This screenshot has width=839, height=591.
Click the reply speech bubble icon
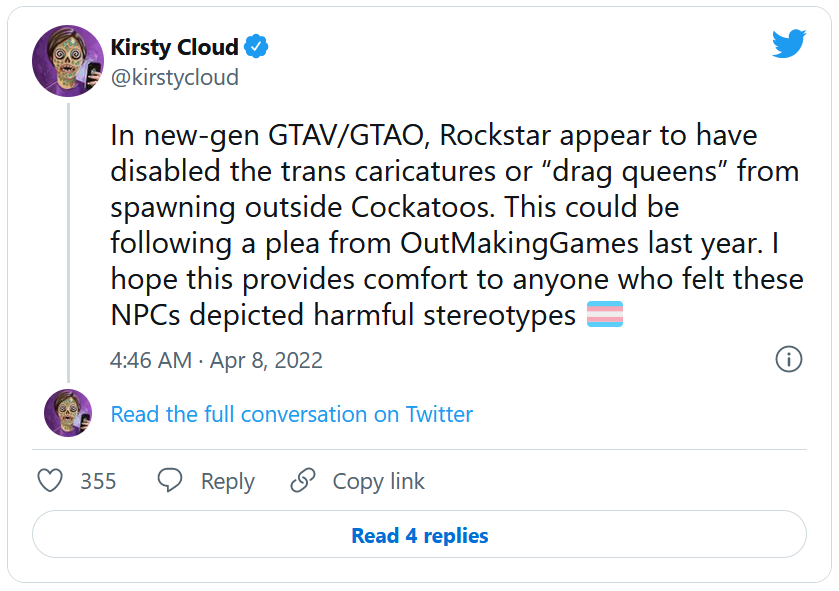(170, 481)
